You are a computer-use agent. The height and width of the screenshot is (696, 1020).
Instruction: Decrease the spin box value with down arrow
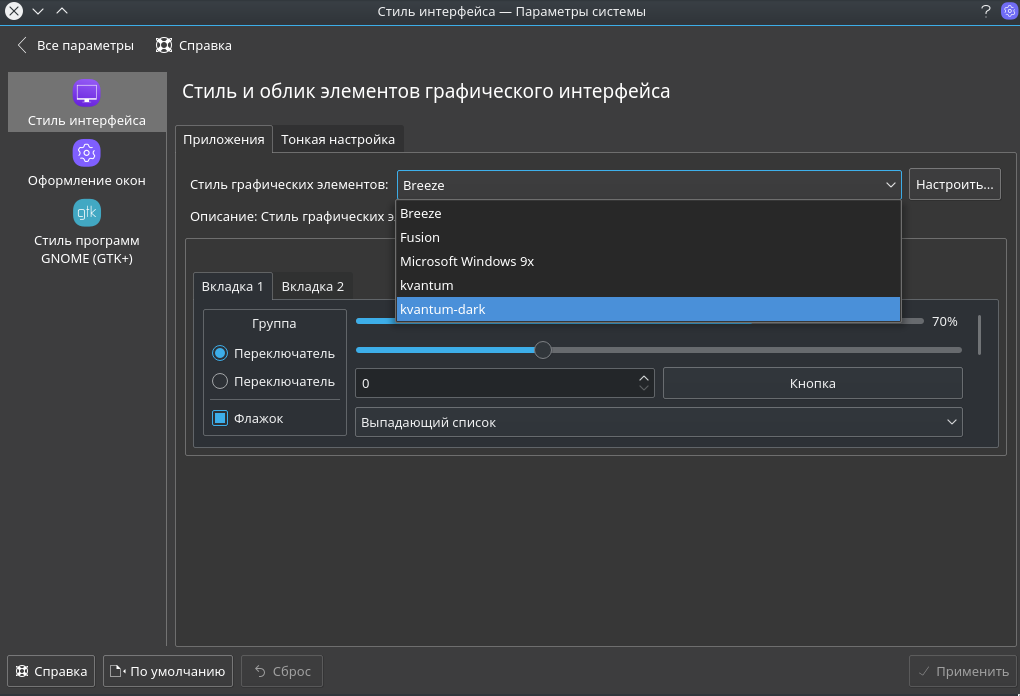643,388
